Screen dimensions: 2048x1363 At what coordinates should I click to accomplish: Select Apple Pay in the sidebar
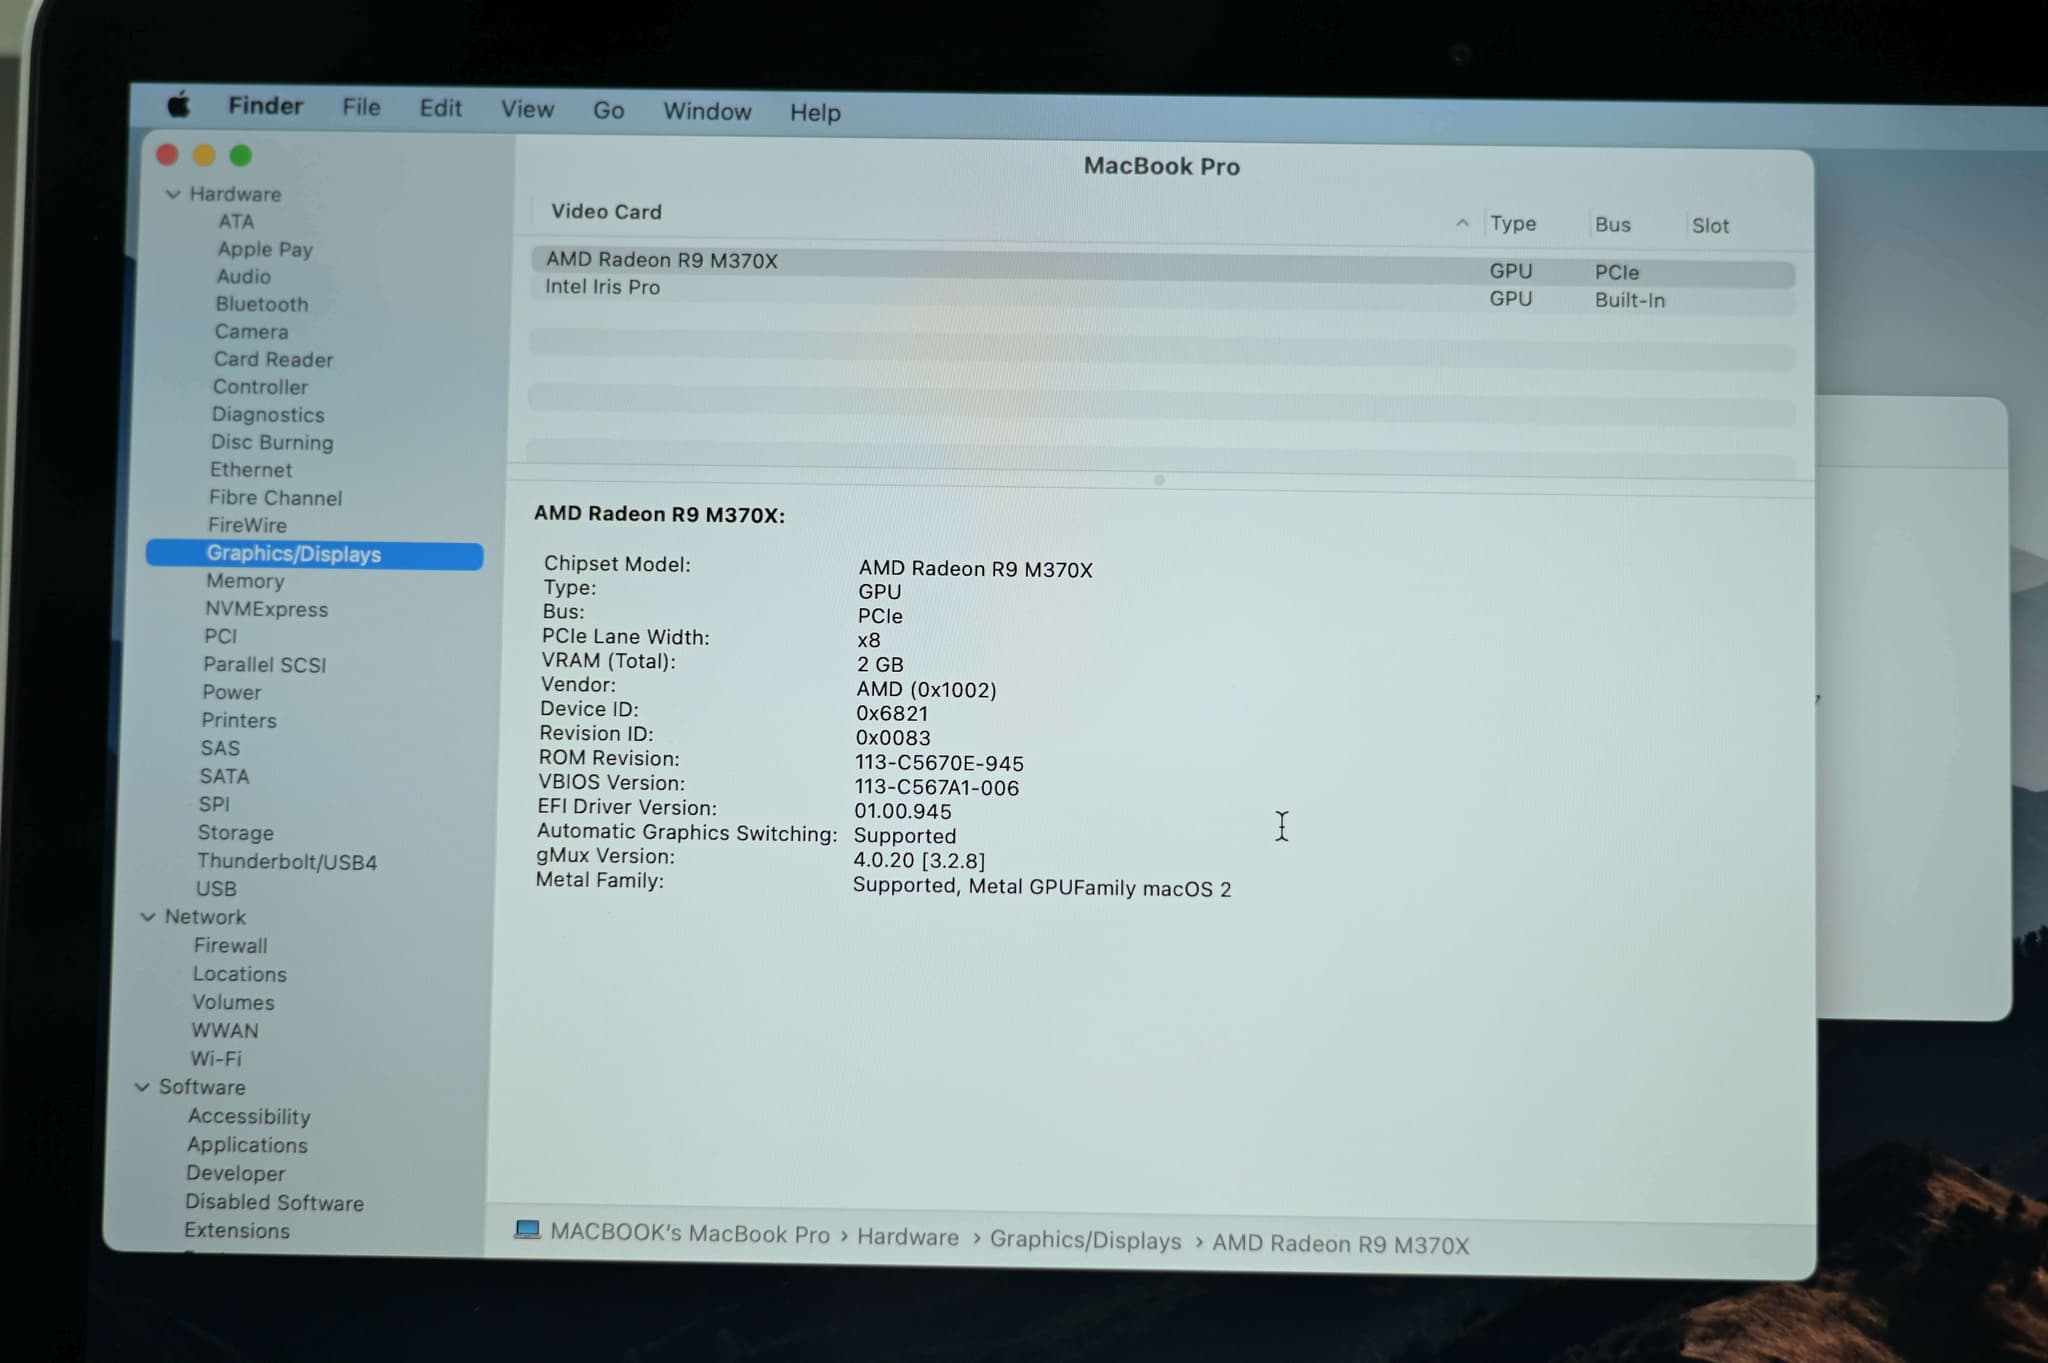[x=265, y=249]
